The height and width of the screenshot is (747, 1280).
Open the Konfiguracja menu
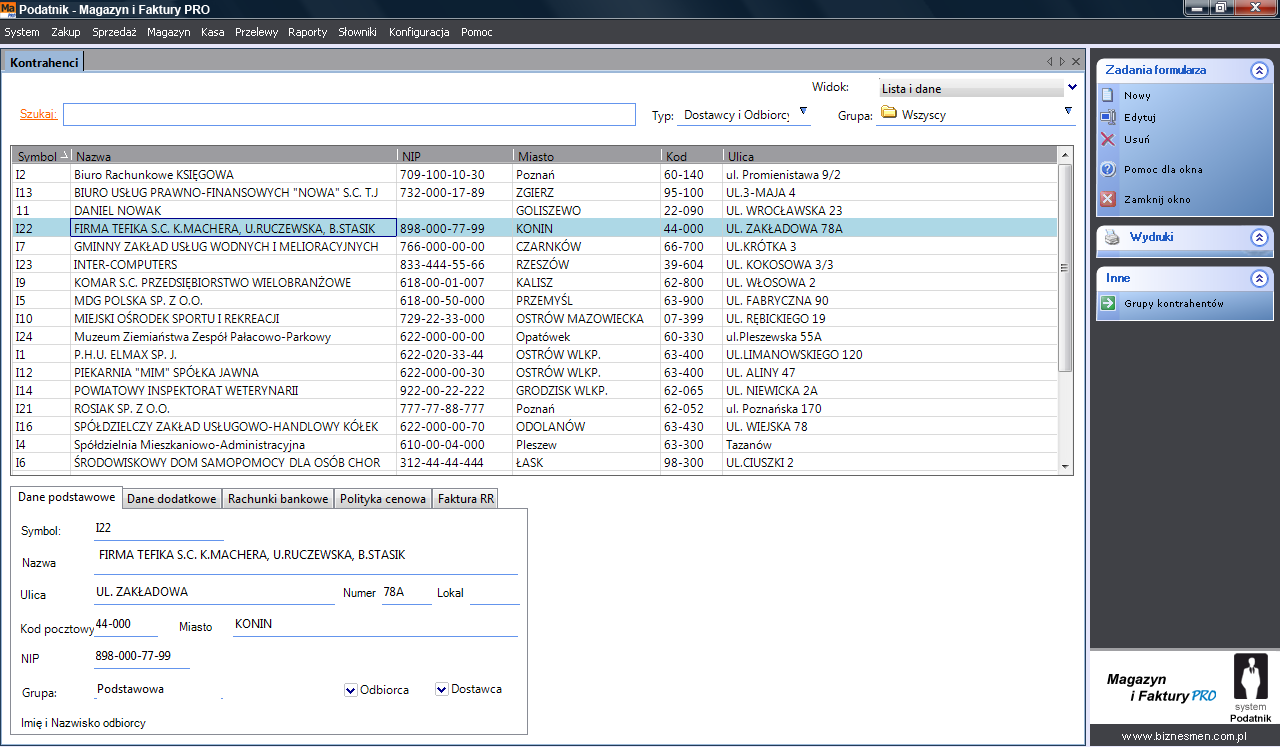[x=419, y=32]
